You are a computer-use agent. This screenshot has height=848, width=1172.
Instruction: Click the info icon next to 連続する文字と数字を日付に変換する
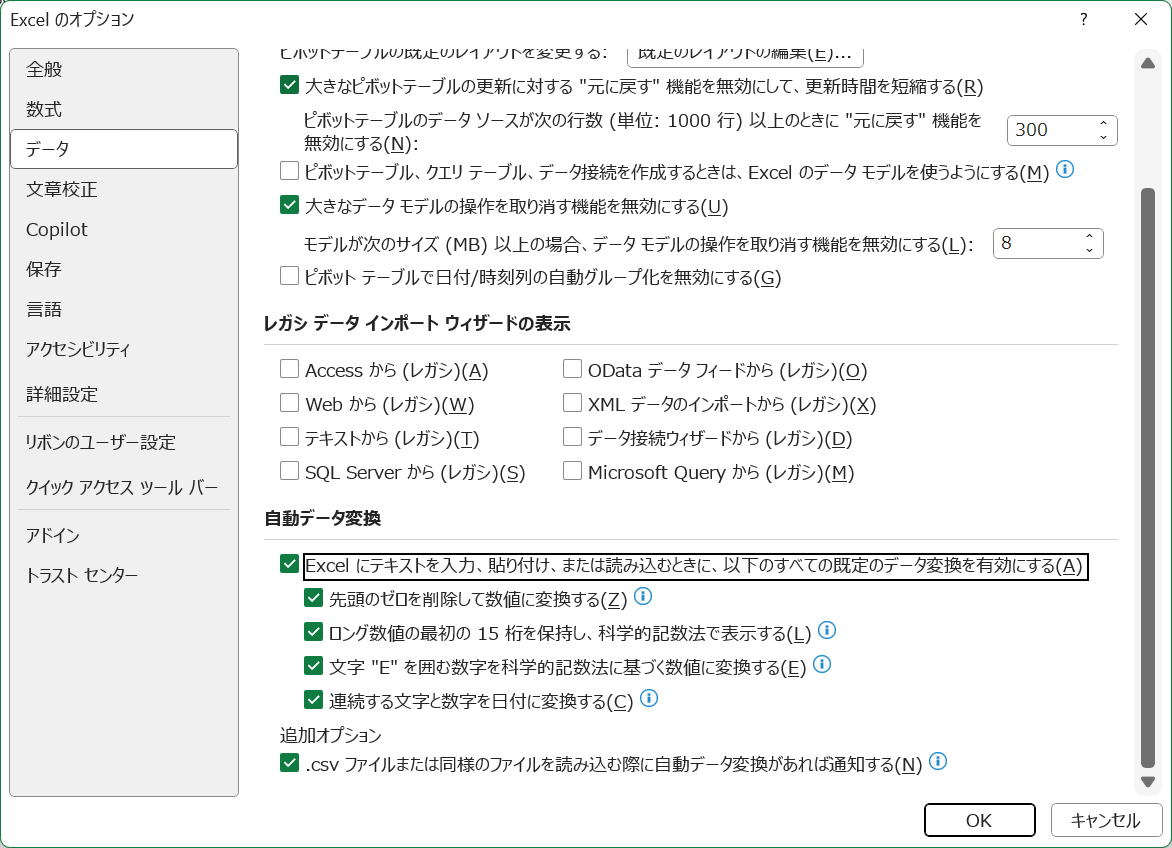(x=650, y=699)
